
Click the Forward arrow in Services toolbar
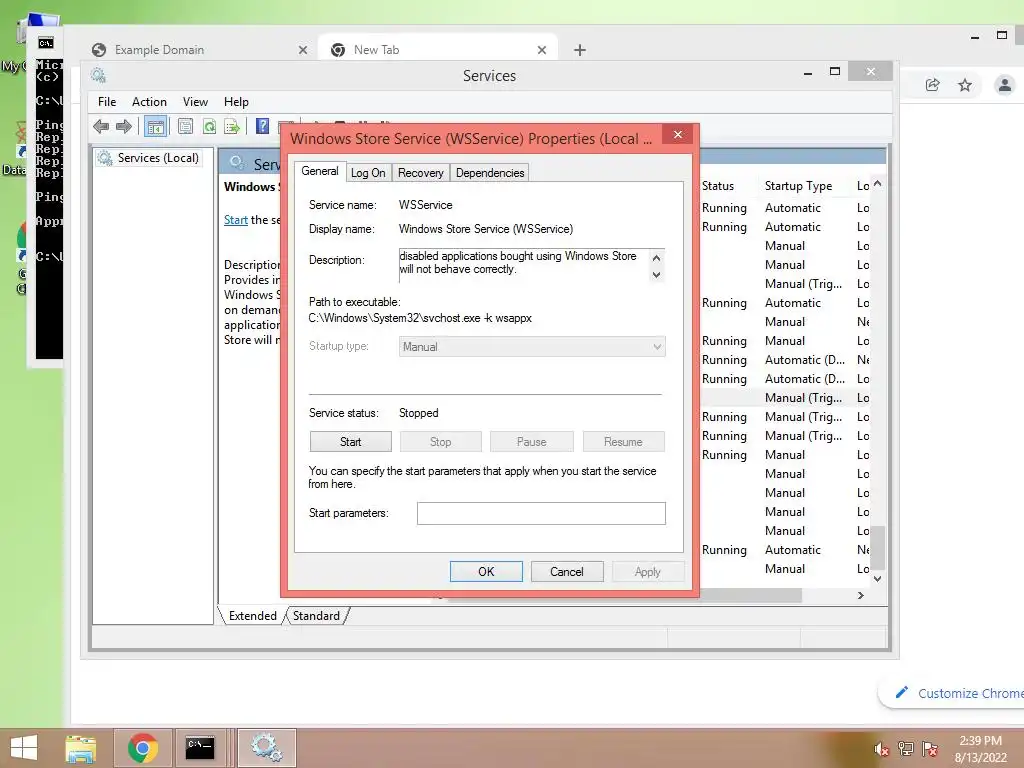coord(123,126)
